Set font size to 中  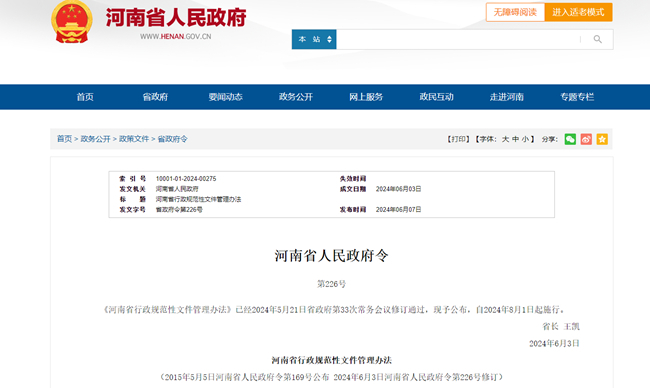click(515, 139)
